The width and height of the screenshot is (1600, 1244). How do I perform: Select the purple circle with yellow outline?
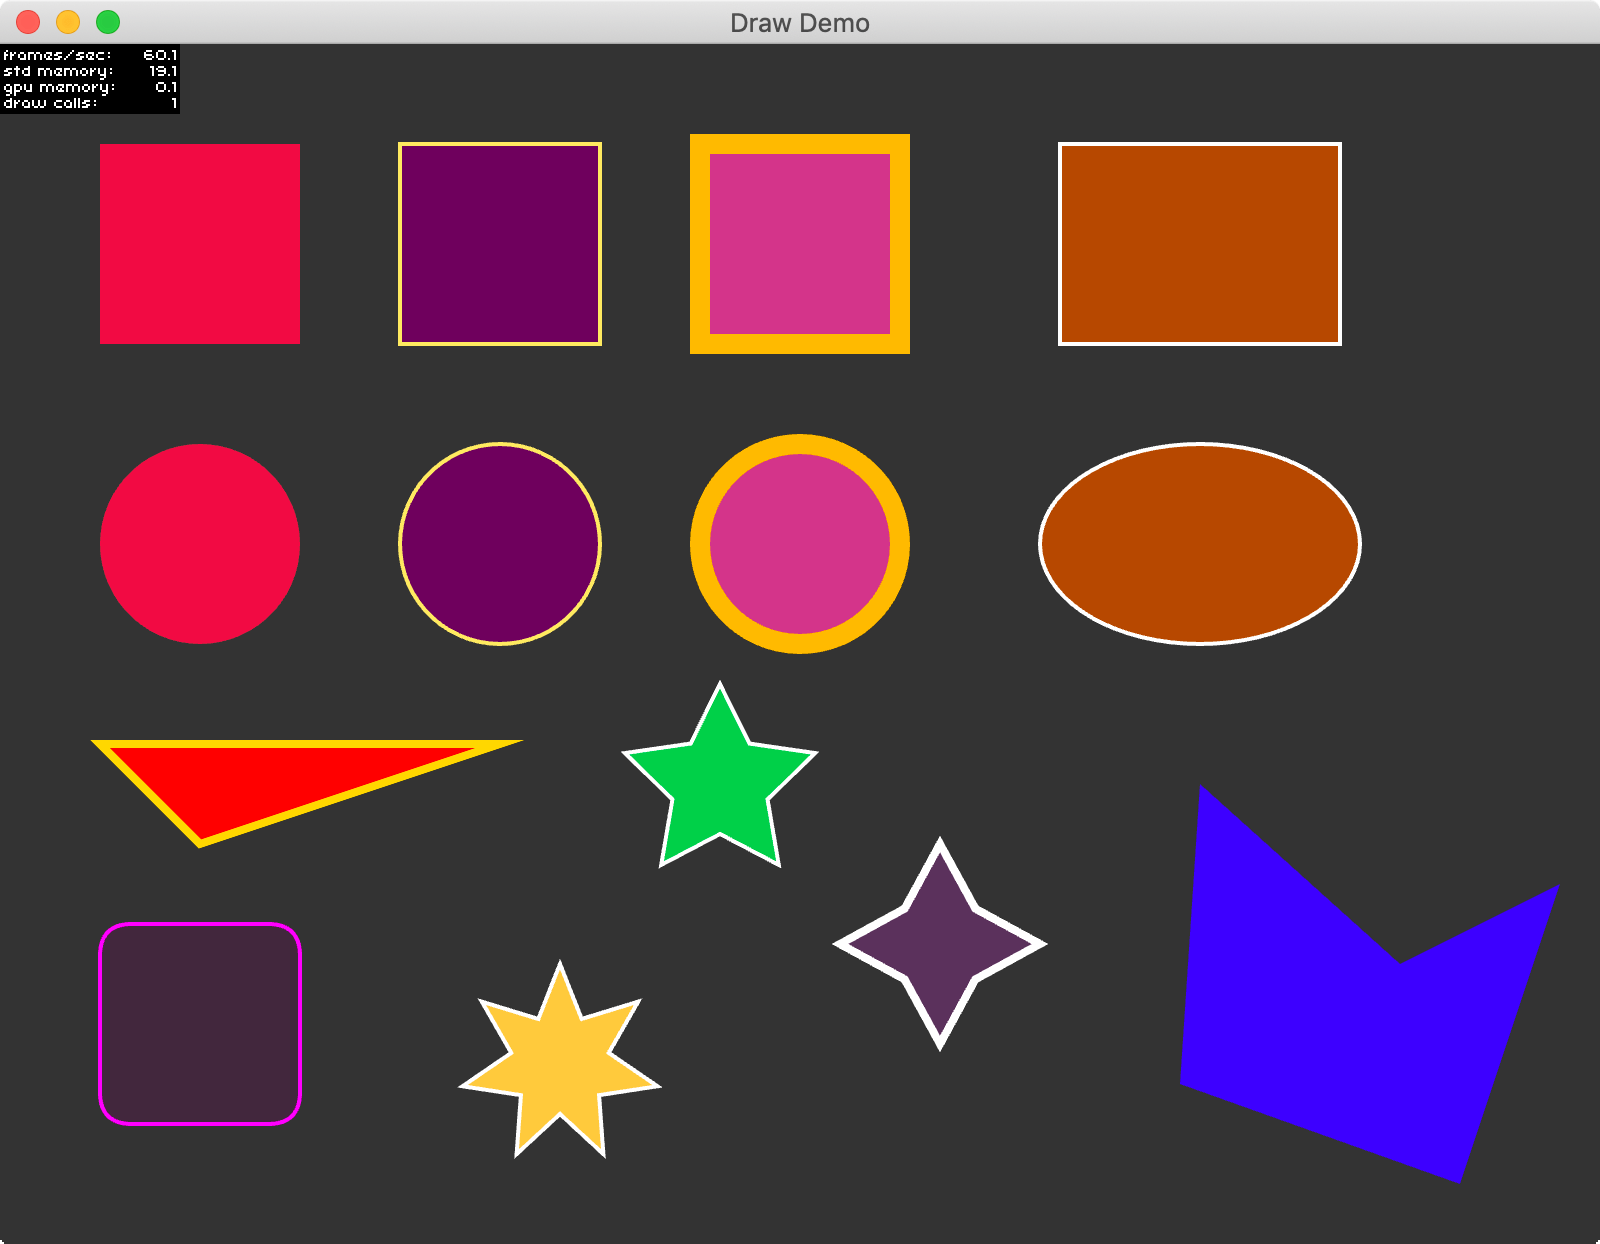click(500, 544)
